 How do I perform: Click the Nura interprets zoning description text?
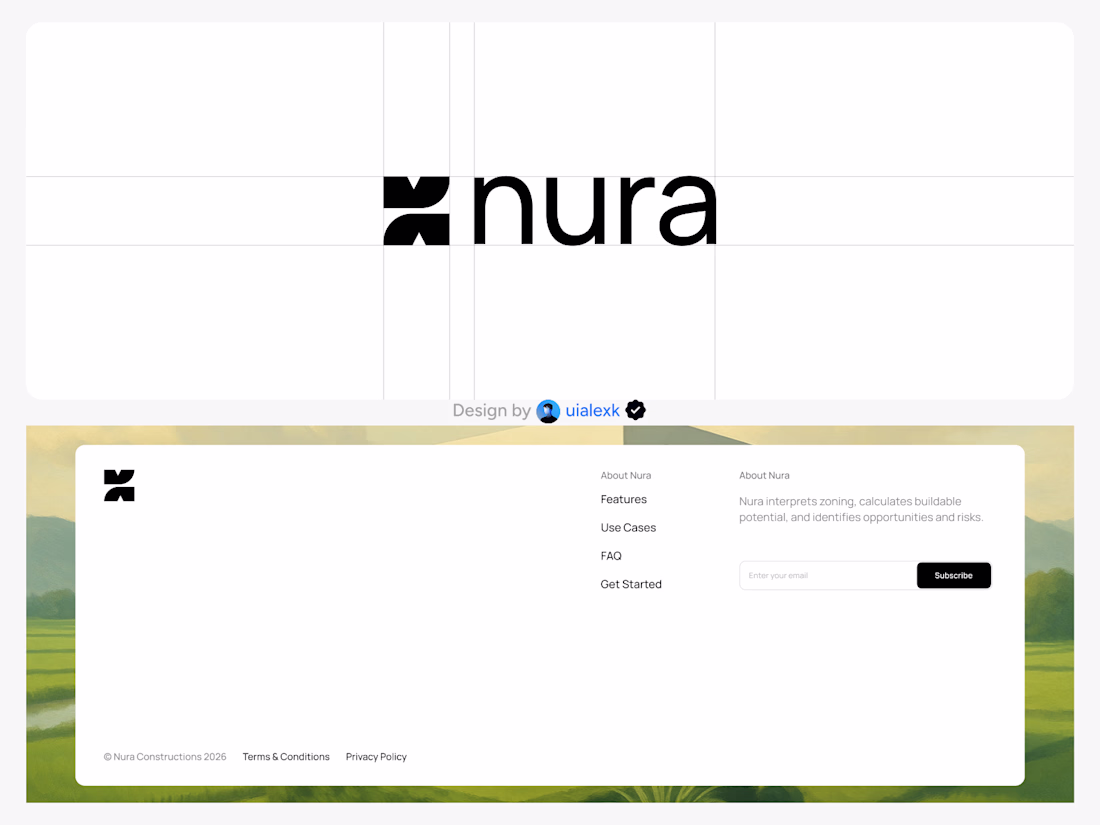(x=861, y=509)
